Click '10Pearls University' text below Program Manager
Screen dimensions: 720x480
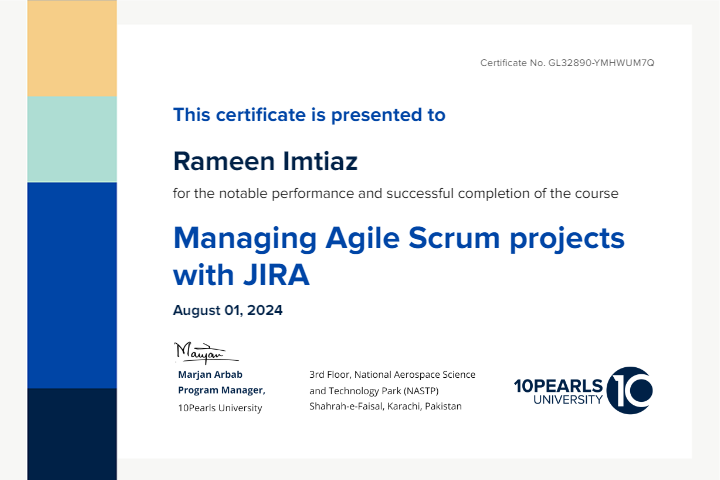[x=220, y=407]
